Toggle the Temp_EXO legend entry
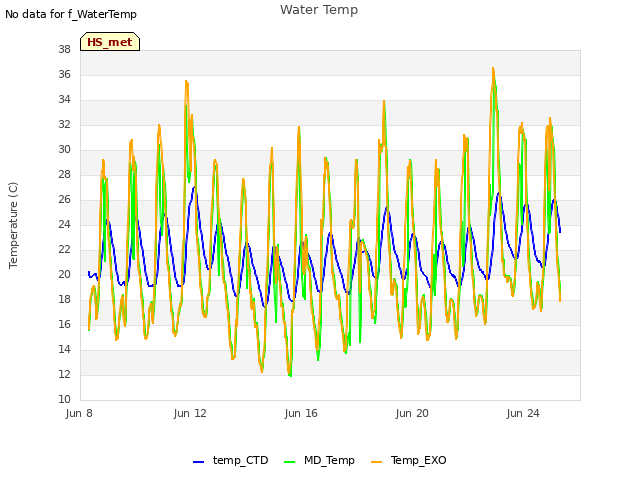This screenshot has height=480, width=640. (x=409, y=460)
